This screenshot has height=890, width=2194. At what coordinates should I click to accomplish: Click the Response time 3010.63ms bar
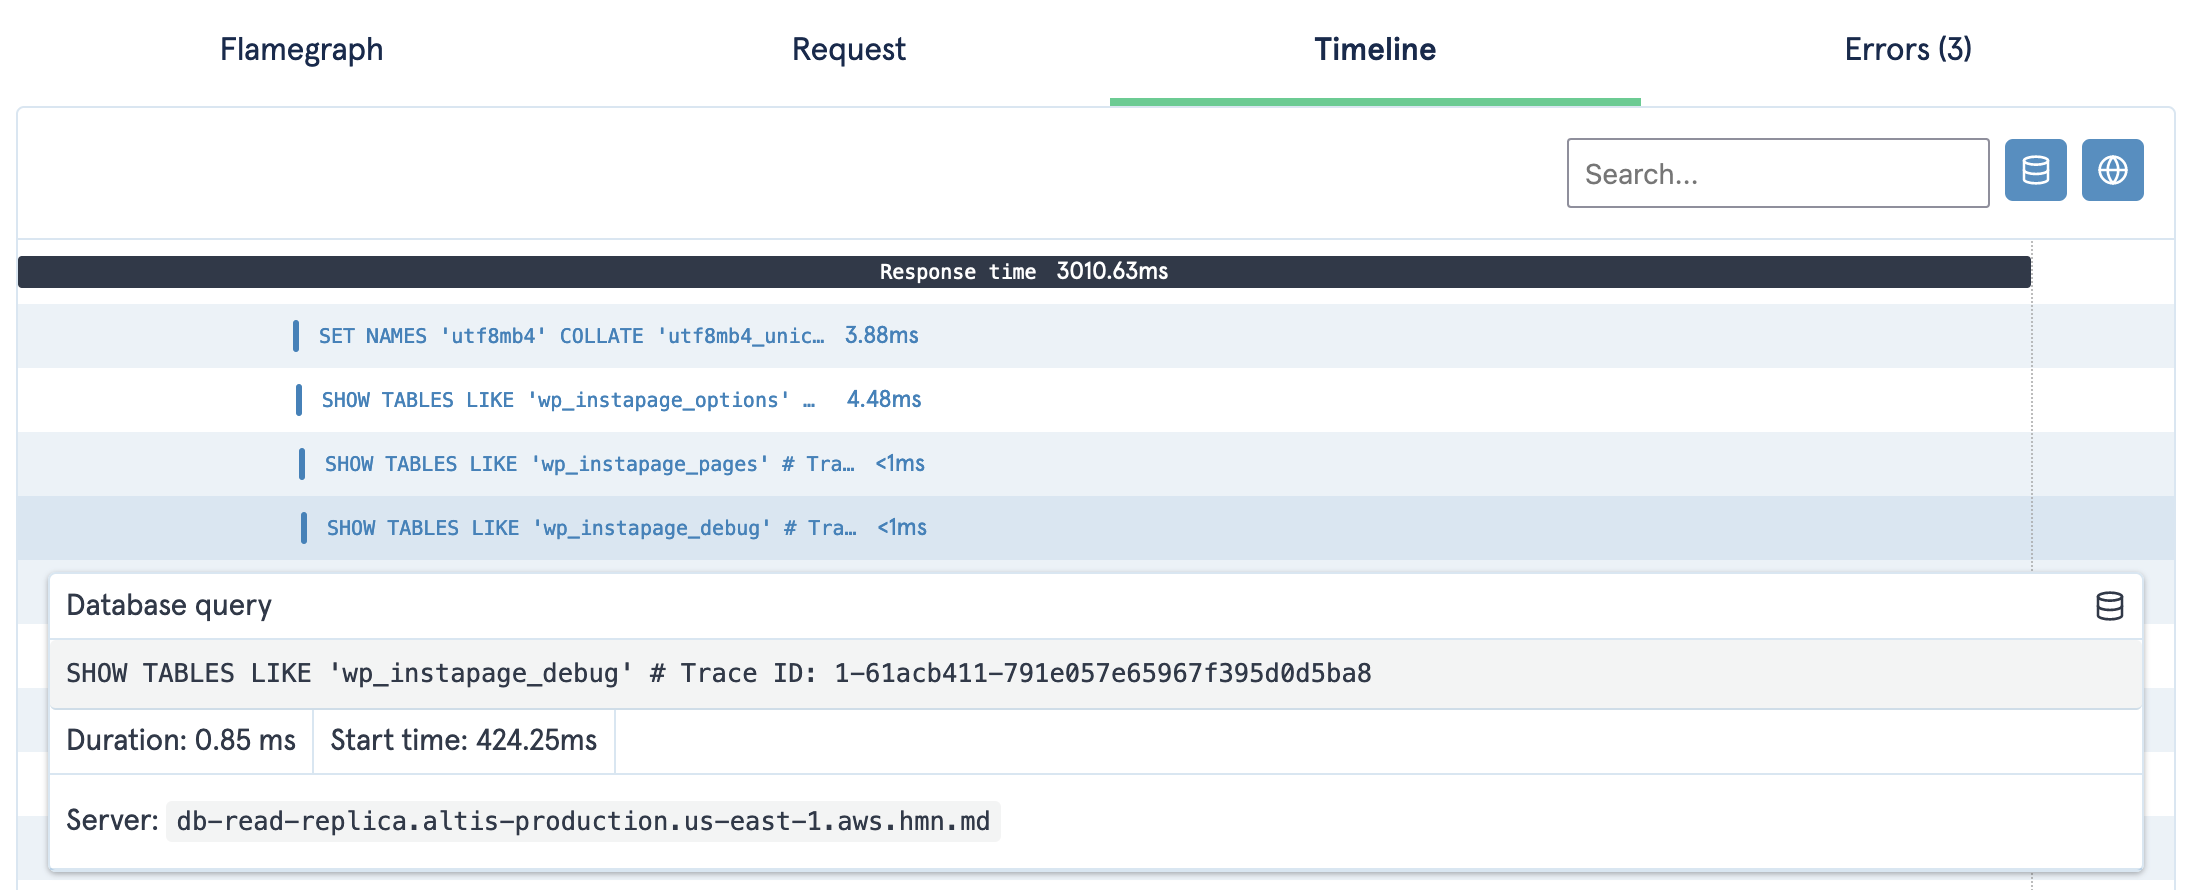pyautogui.click(x=1024, y=272)
